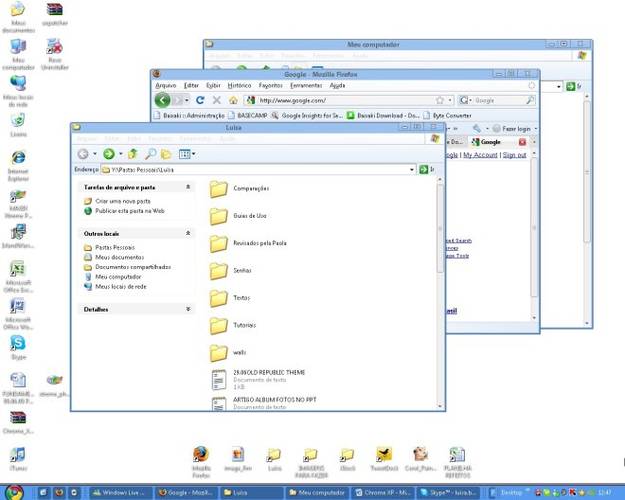The height and width of the screenshot is (500, 625).
Task: Open Exibir menu in Firefox
Action: [x=213, y=85]
